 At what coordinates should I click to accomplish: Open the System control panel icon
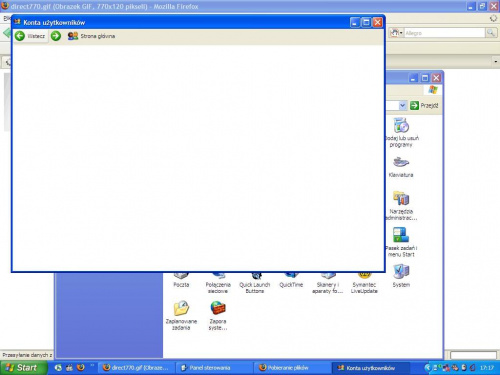click(x=401, y=276)
